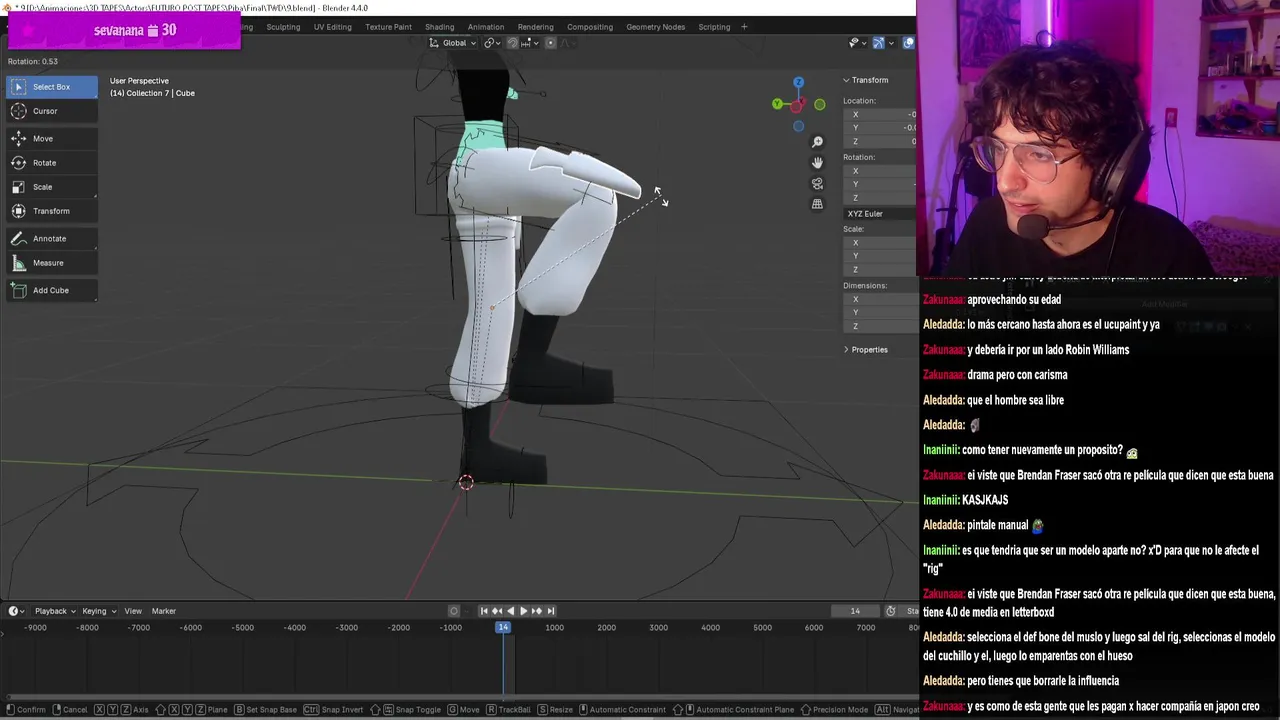Open XYZ Euler rotation mode dropdown

[x=880, y=214]
